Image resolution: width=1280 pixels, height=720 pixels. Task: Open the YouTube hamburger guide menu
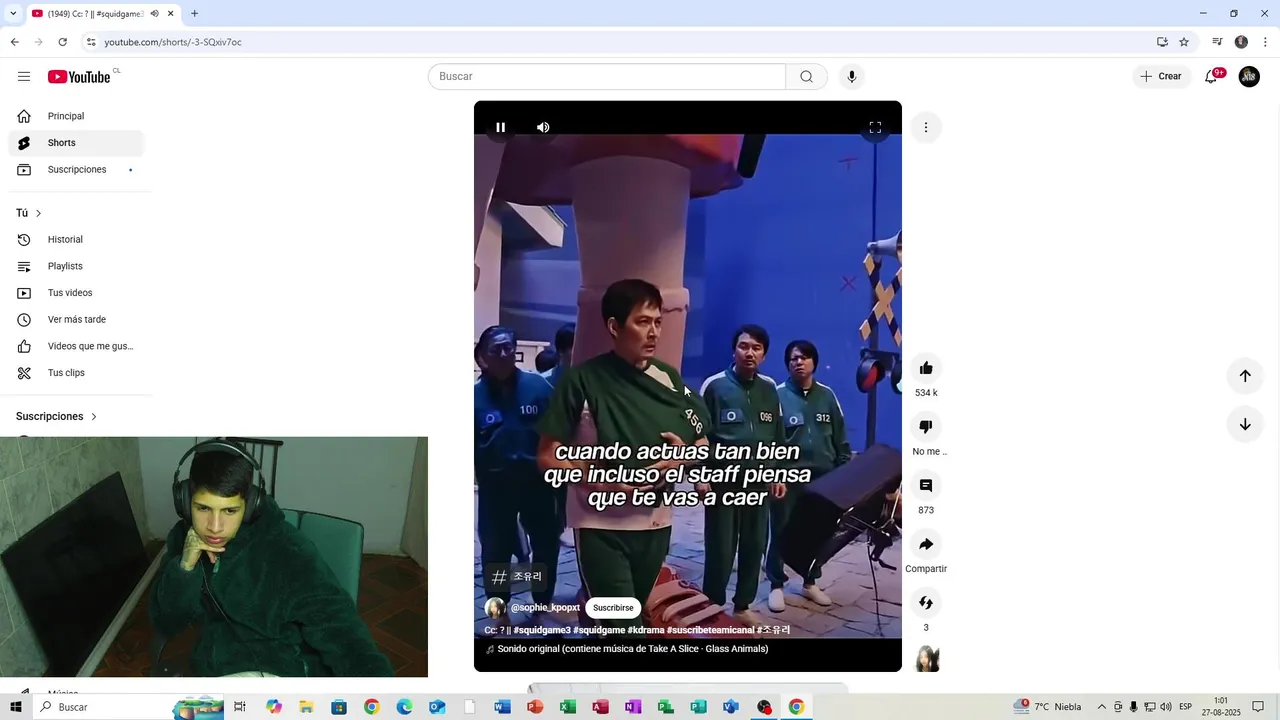coord(24,77)
